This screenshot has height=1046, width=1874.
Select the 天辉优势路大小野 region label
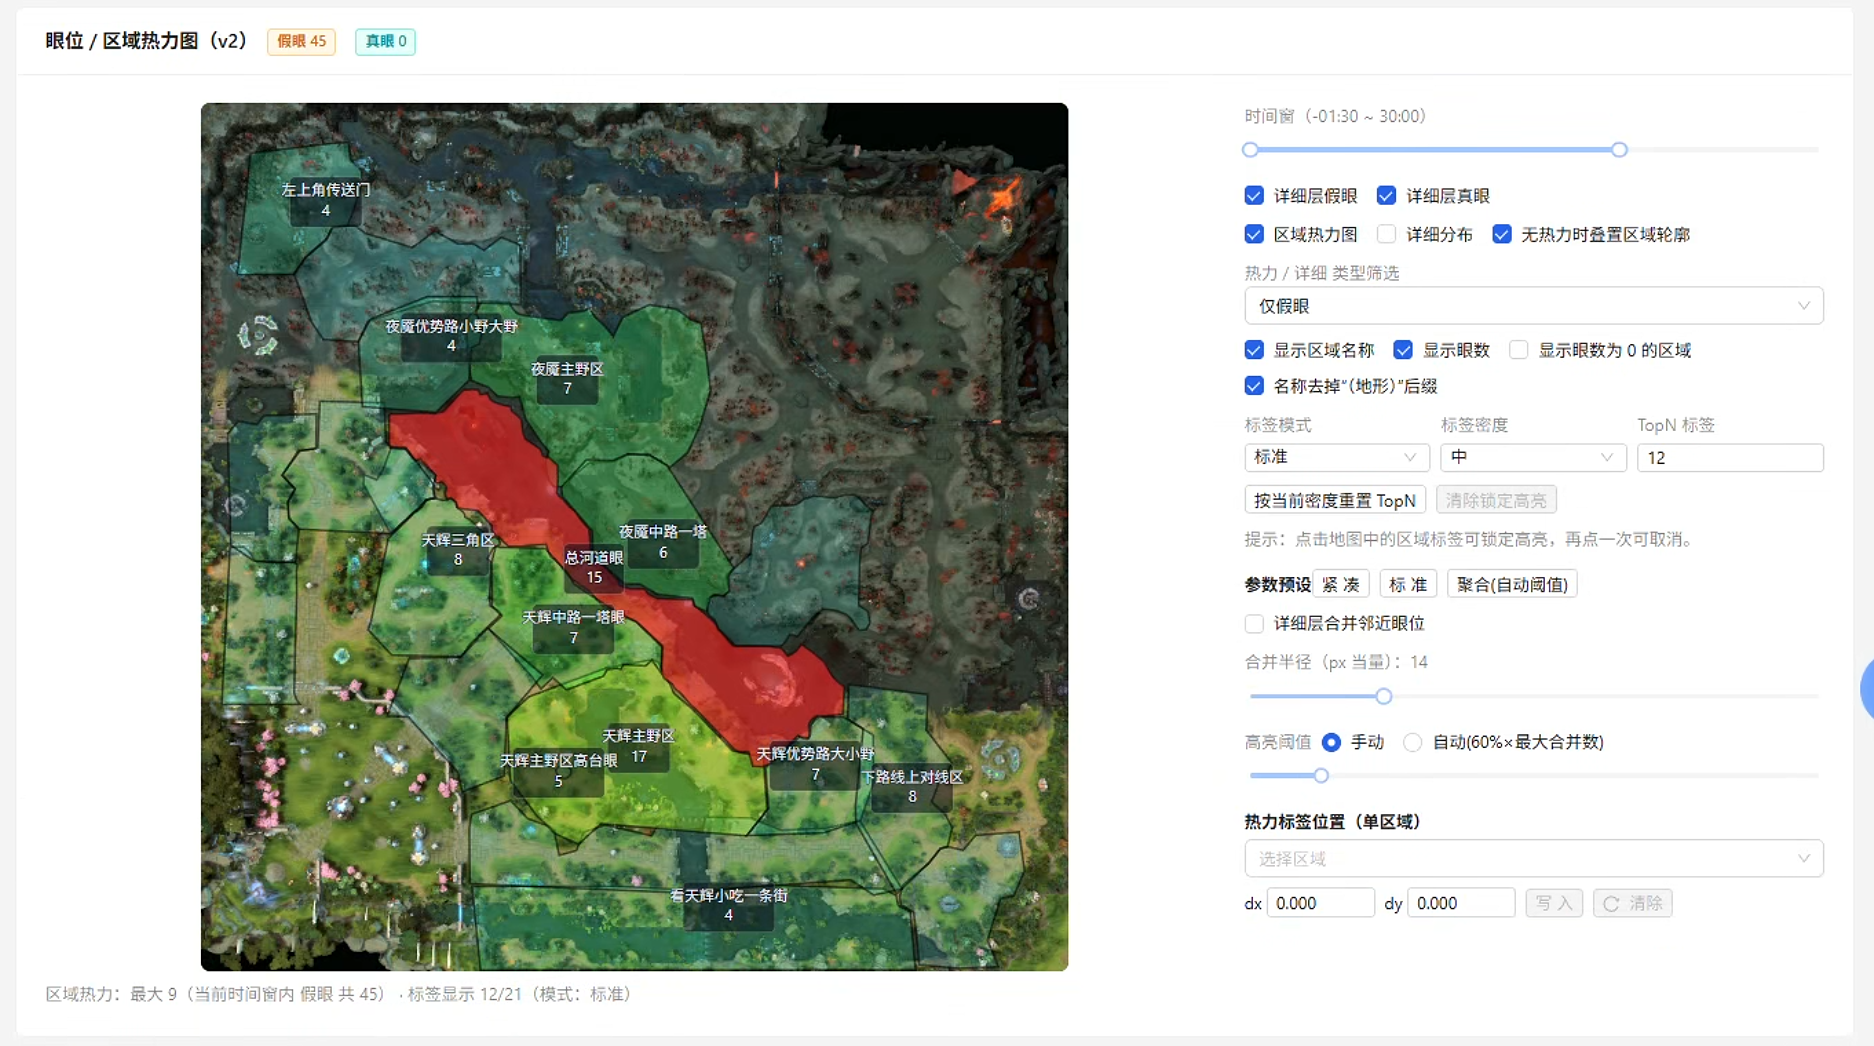click(815, 764)
